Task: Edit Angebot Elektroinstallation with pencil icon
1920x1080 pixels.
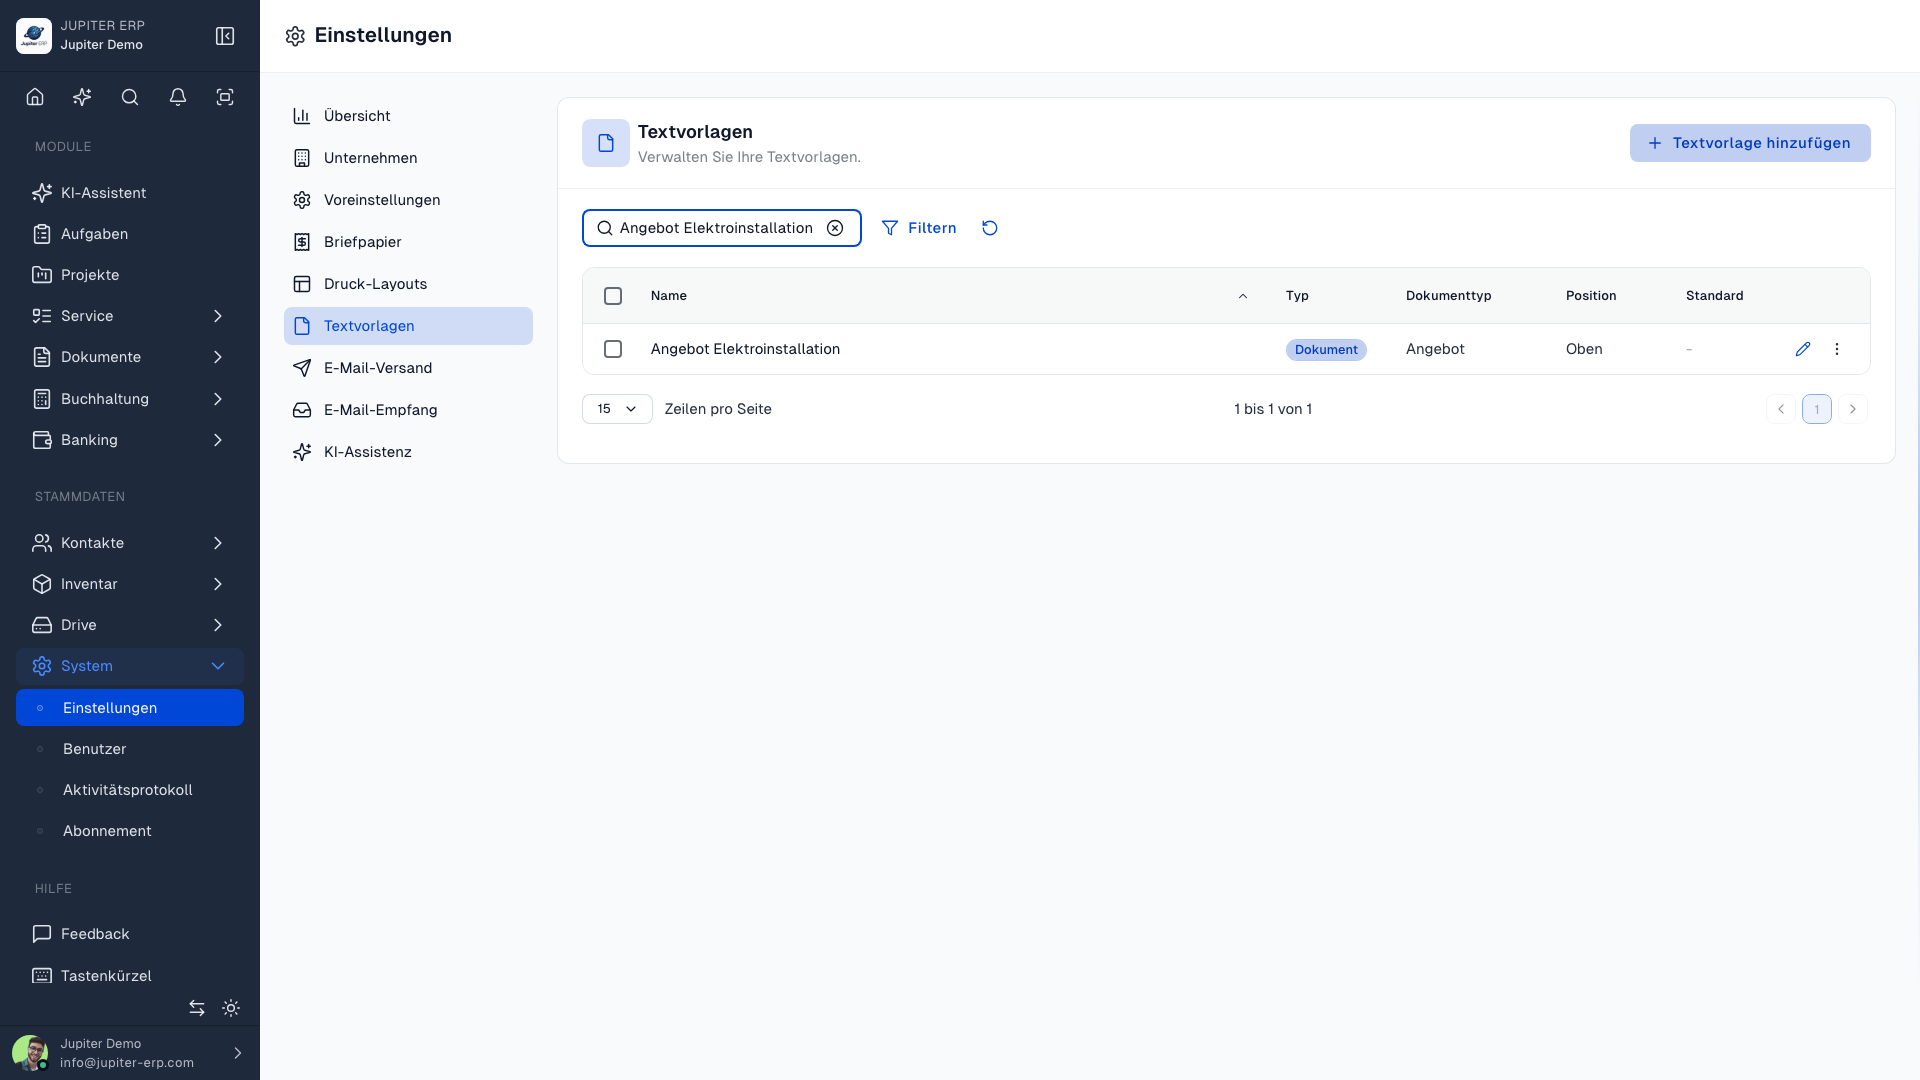Action: pyautogui.click(x=1803, y=349)
